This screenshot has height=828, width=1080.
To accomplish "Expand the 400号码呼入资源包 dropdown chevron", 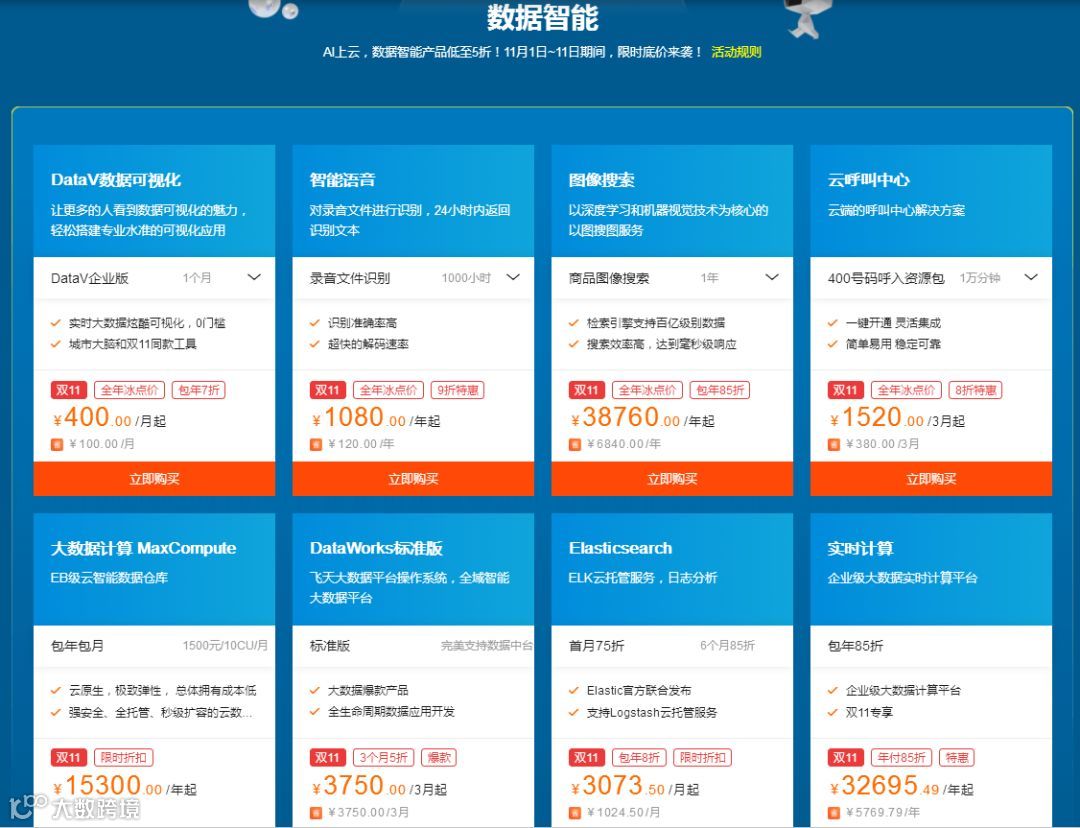I will point(1031,278).
